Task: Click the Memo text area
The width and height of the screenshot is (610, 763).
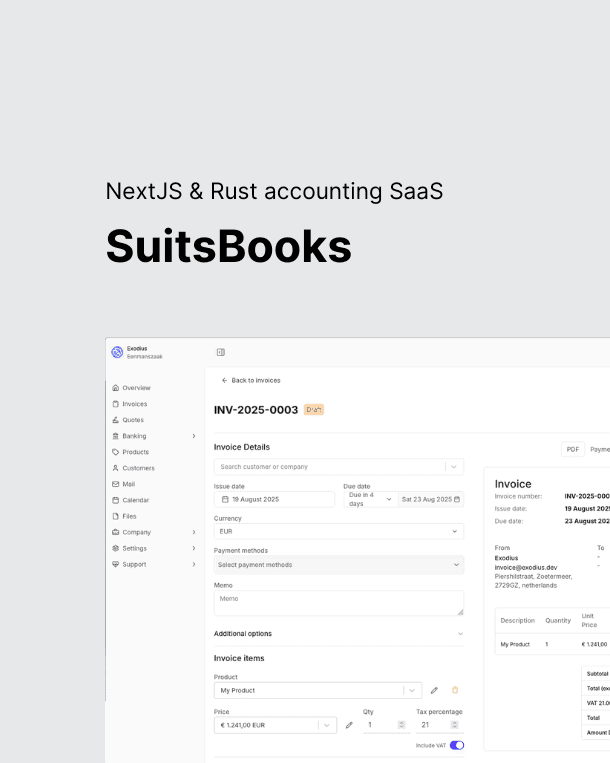Action: (x=338, y=603)
